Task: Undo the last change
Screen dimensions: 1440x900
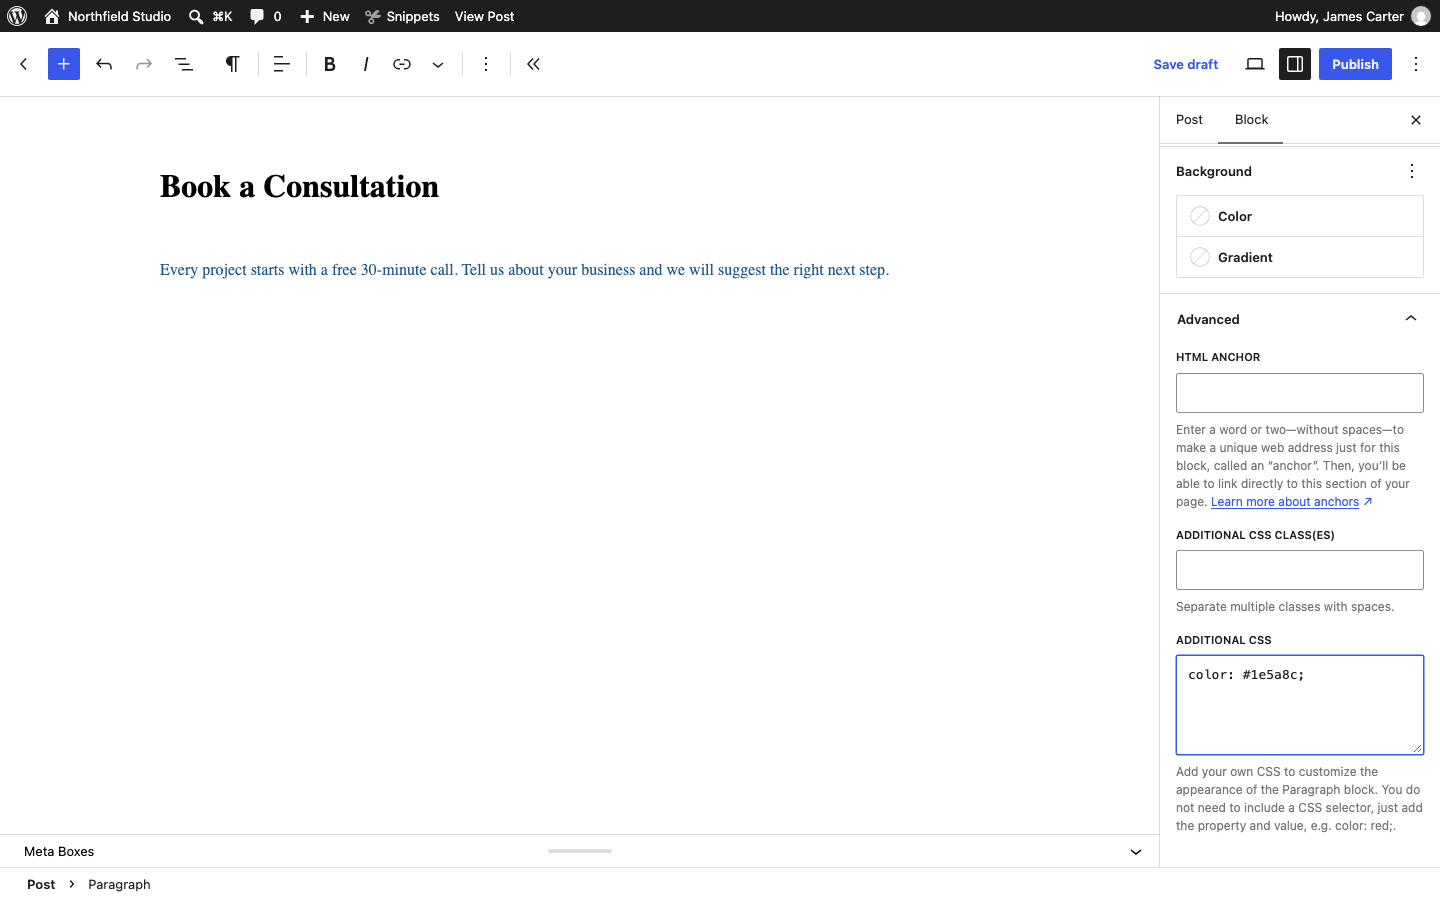Action: point(104,64)
